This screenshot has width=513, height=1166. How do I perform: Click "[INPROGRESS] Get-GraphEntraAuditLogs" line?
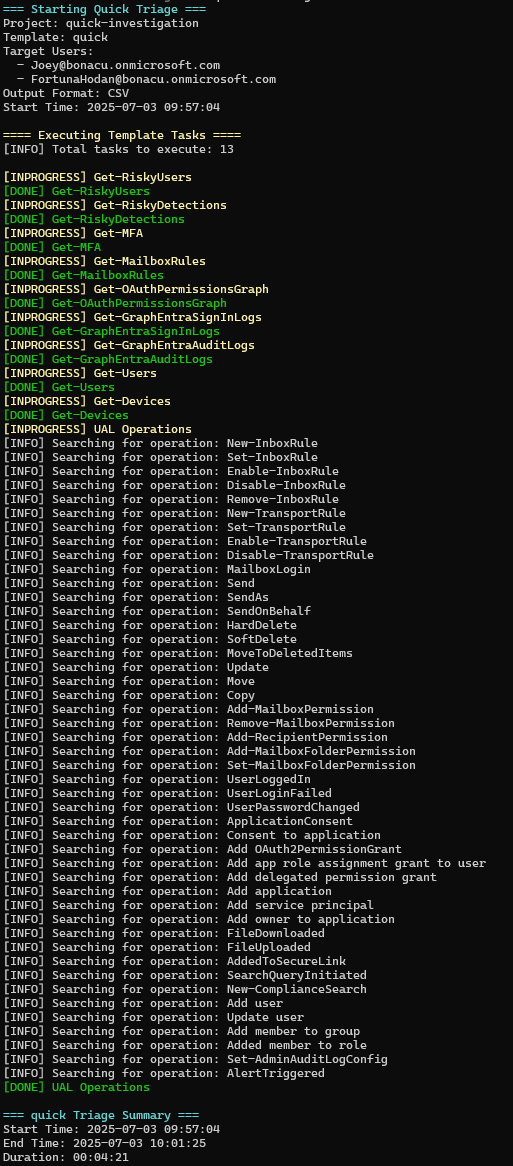click(x=129, y=346)
